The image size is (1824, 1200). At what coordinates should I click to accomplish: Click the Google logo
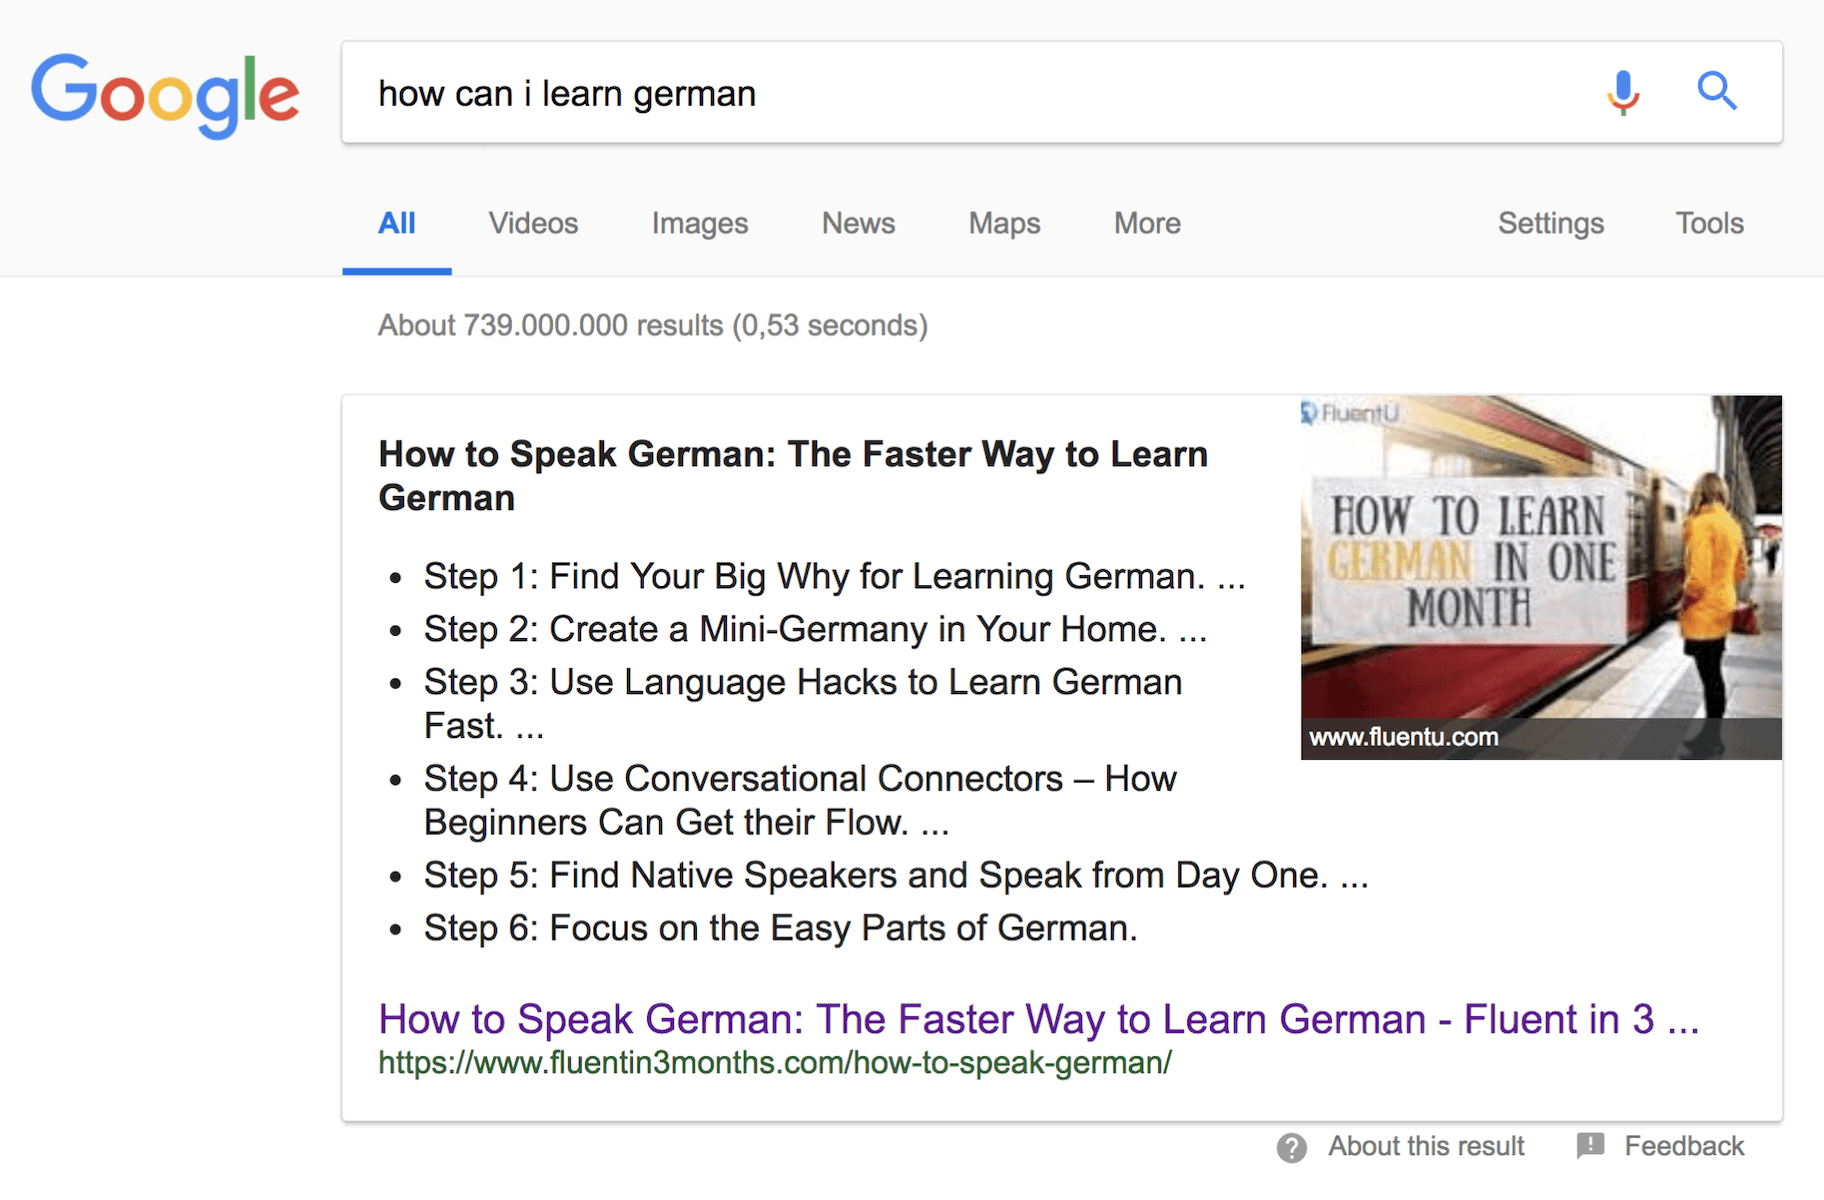[x=165, y=94]
